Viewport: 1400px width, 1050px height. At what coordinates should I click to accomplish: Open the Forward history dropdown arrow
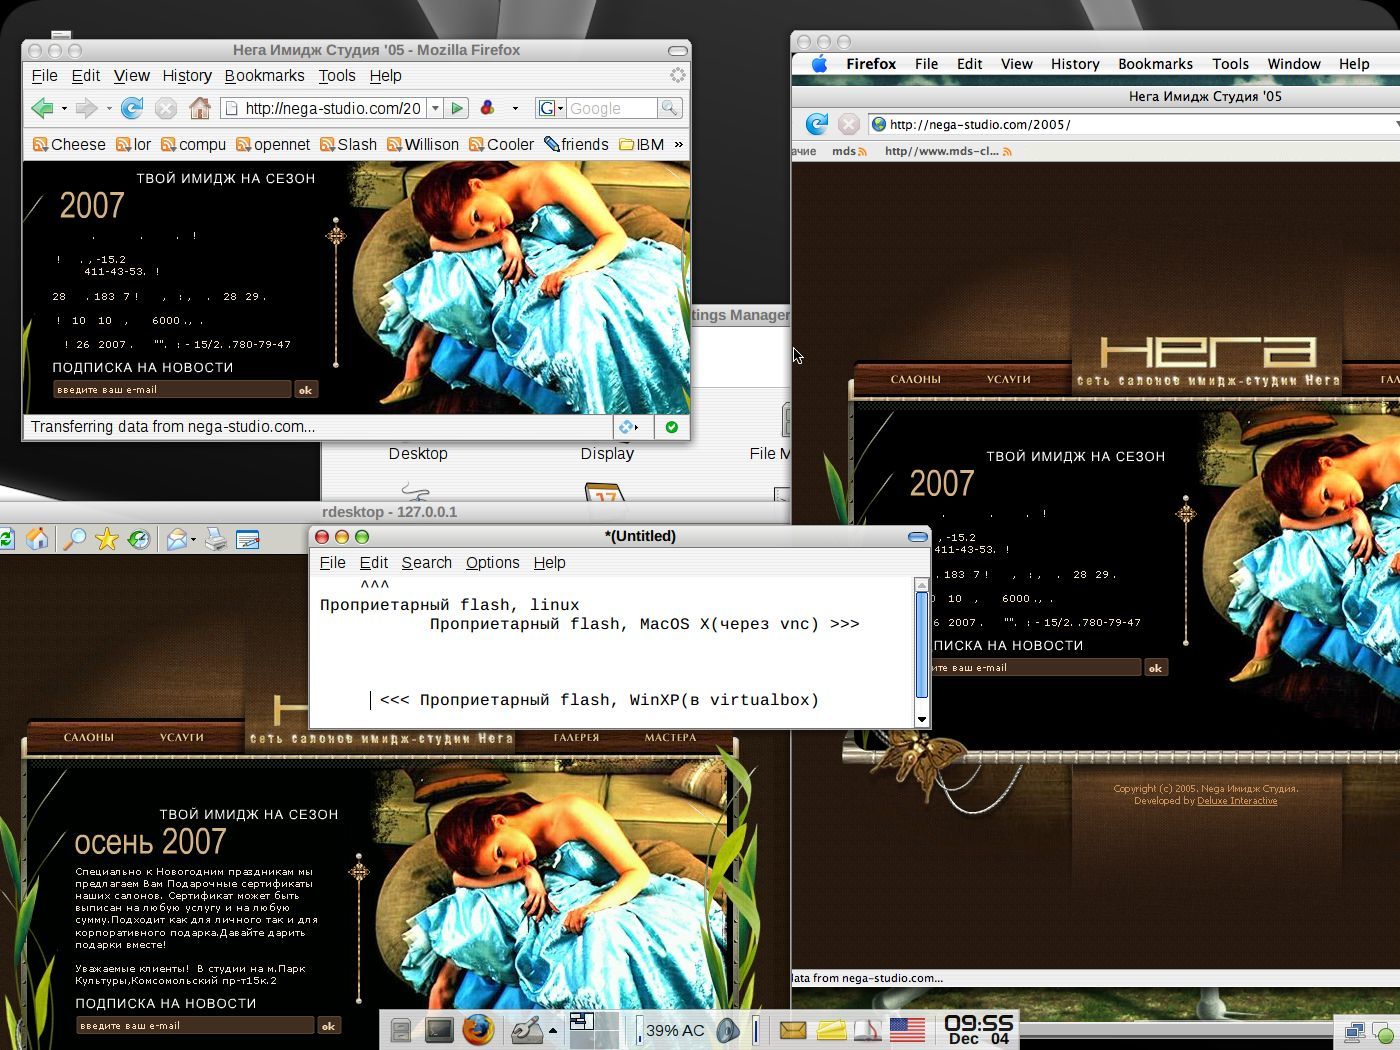pos(108,108)
